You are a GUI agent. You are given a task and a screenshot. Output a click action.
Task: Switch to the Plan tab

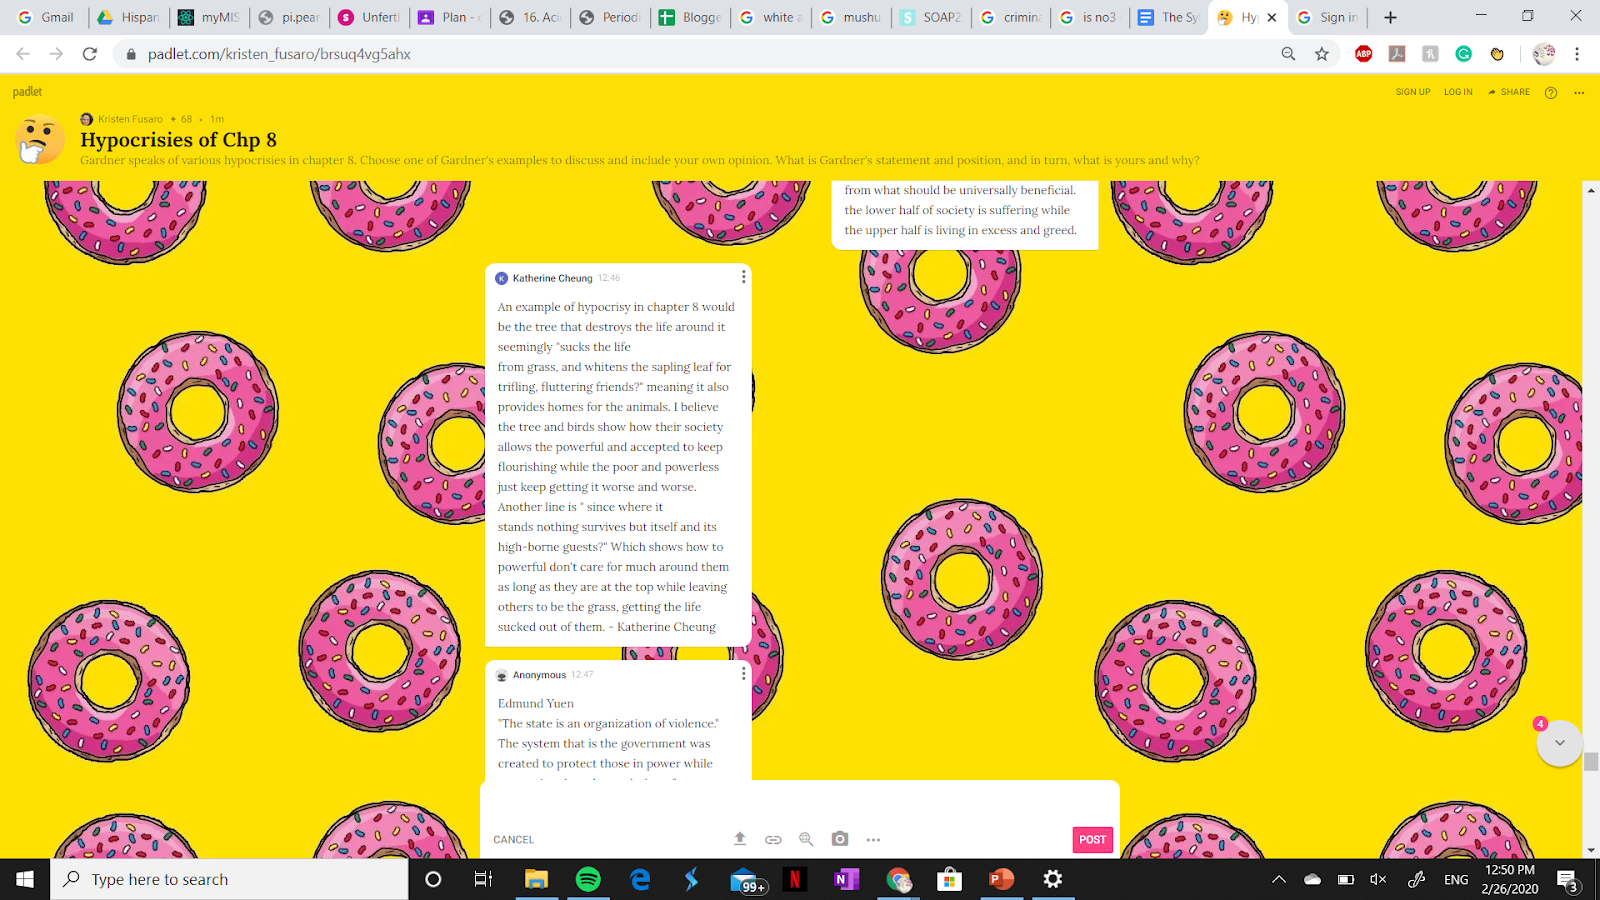tap(450, 17)
